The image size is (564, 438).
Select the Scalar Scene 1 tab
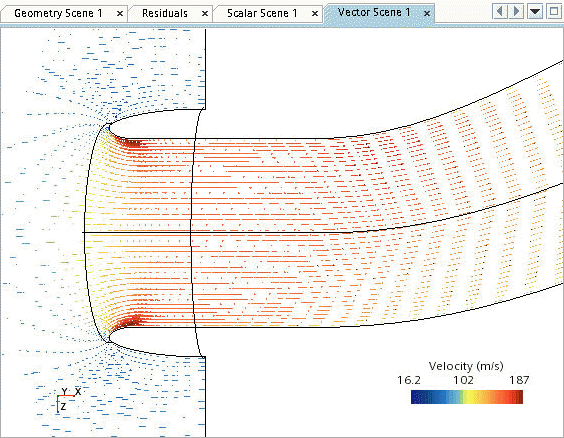[262, 14]
